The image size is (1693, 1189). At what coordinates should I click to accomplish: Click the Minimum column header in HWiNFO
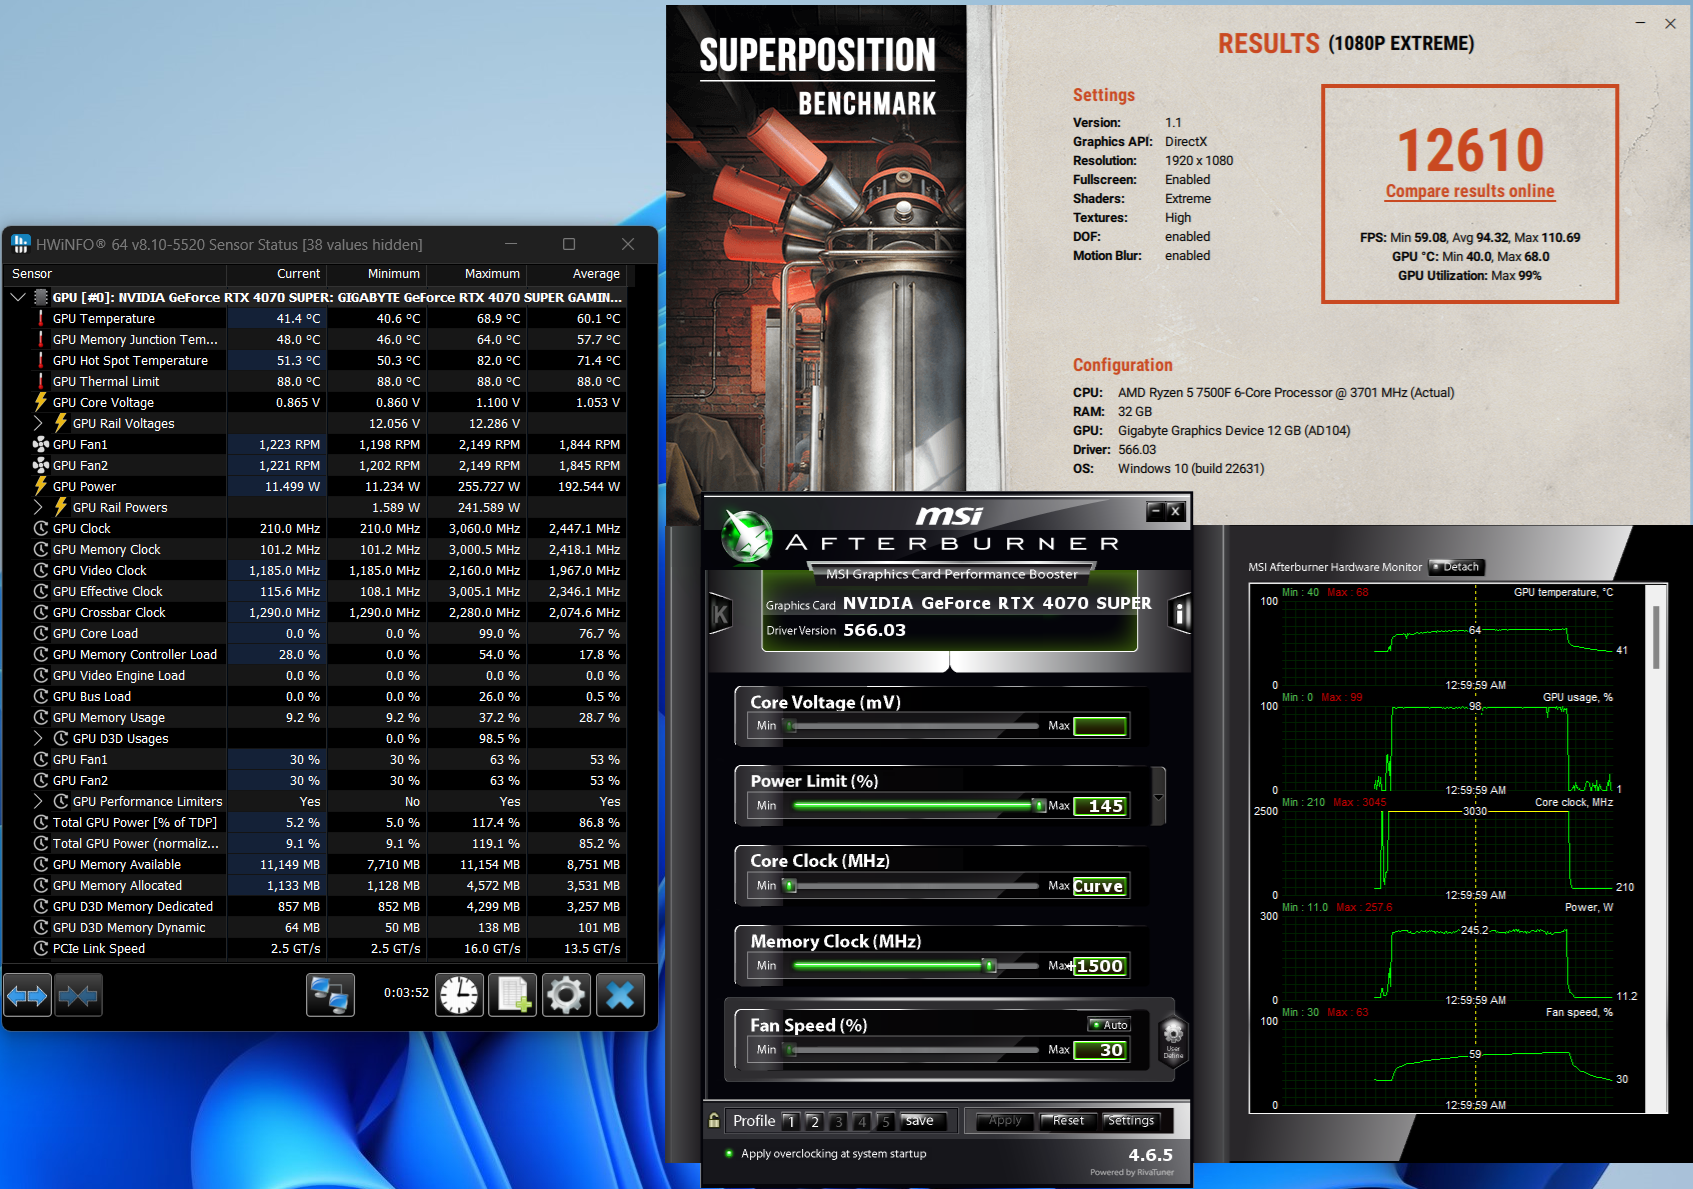(377, 274)
